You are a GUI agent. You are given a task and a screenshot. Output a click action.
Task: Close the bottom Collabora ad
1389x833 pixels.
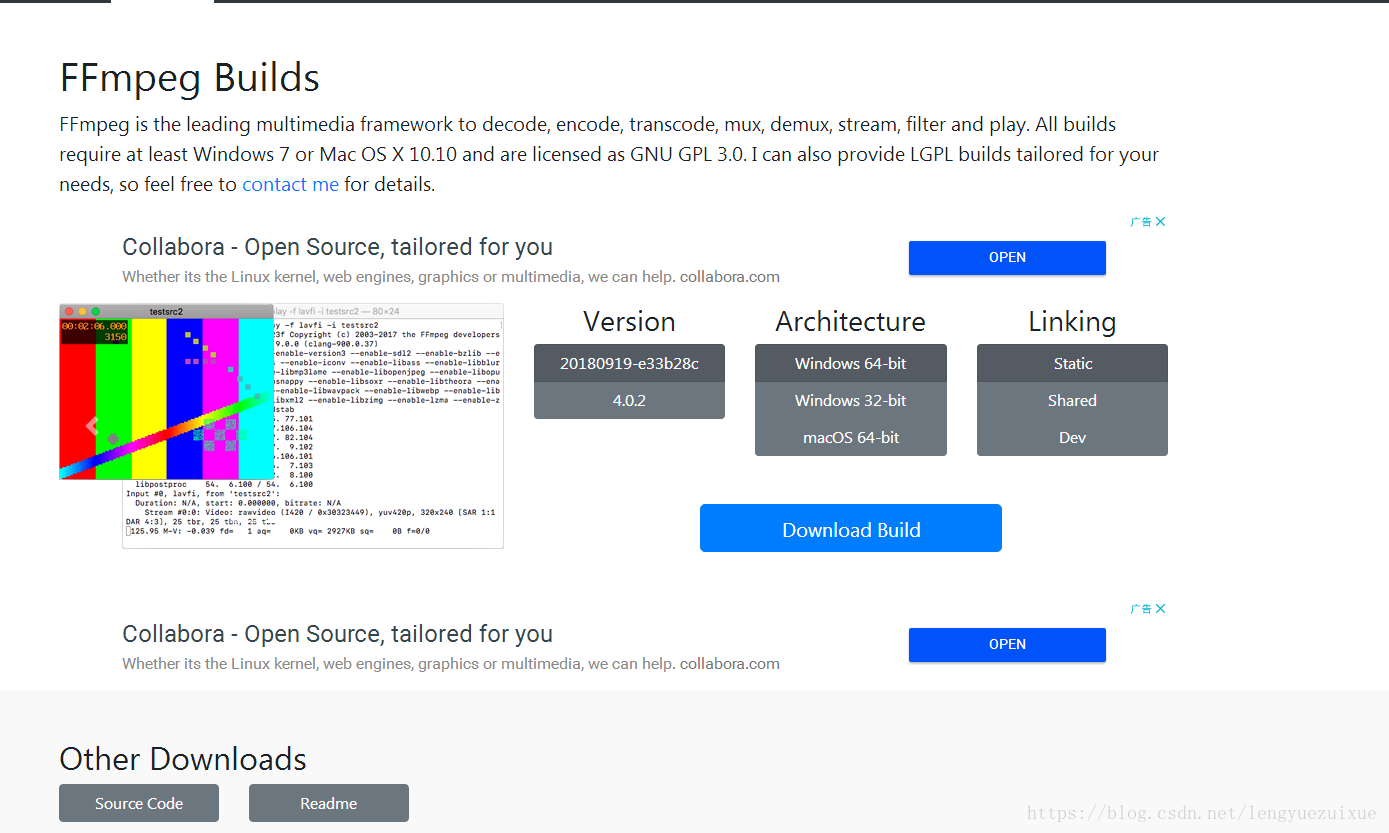pos(1160,609)
